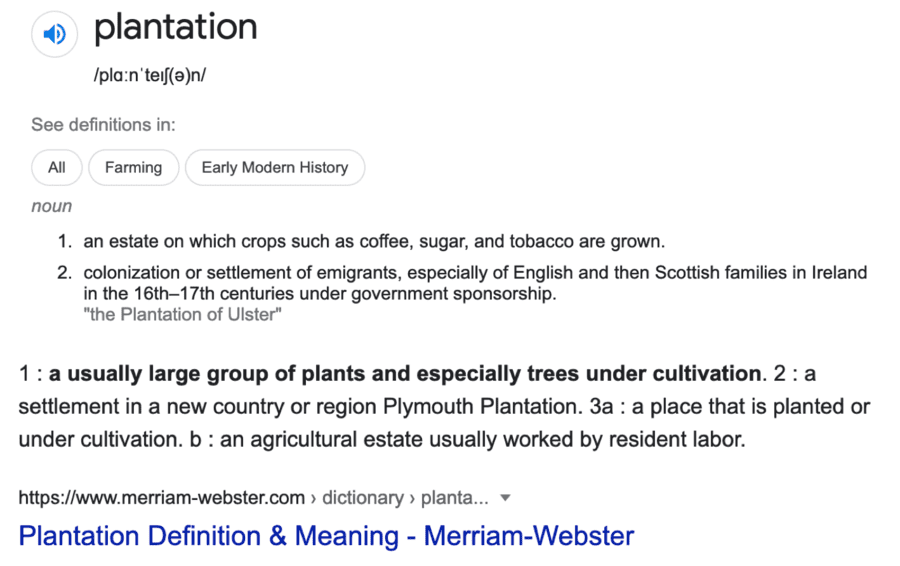The height and width of the screenshot is (566, 900).
Task: Filter definitions by Farming
Action: 133,168
